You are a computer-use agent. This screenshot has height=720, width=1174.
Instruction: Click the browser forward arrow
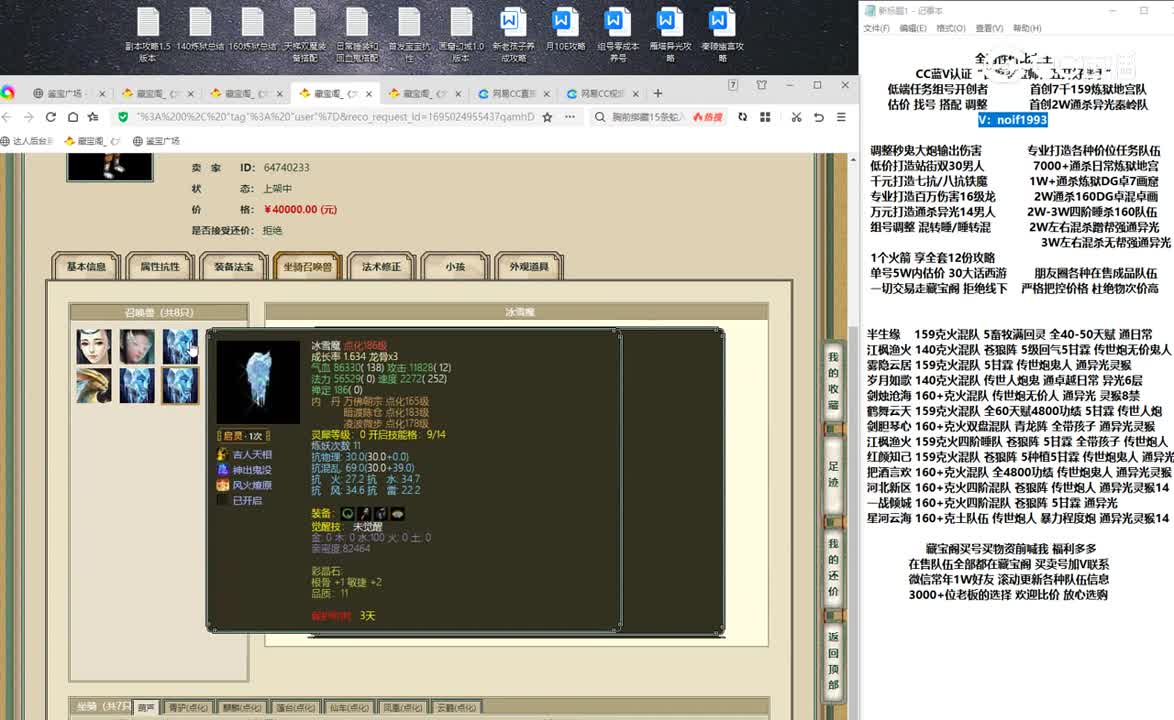[28, 117]
